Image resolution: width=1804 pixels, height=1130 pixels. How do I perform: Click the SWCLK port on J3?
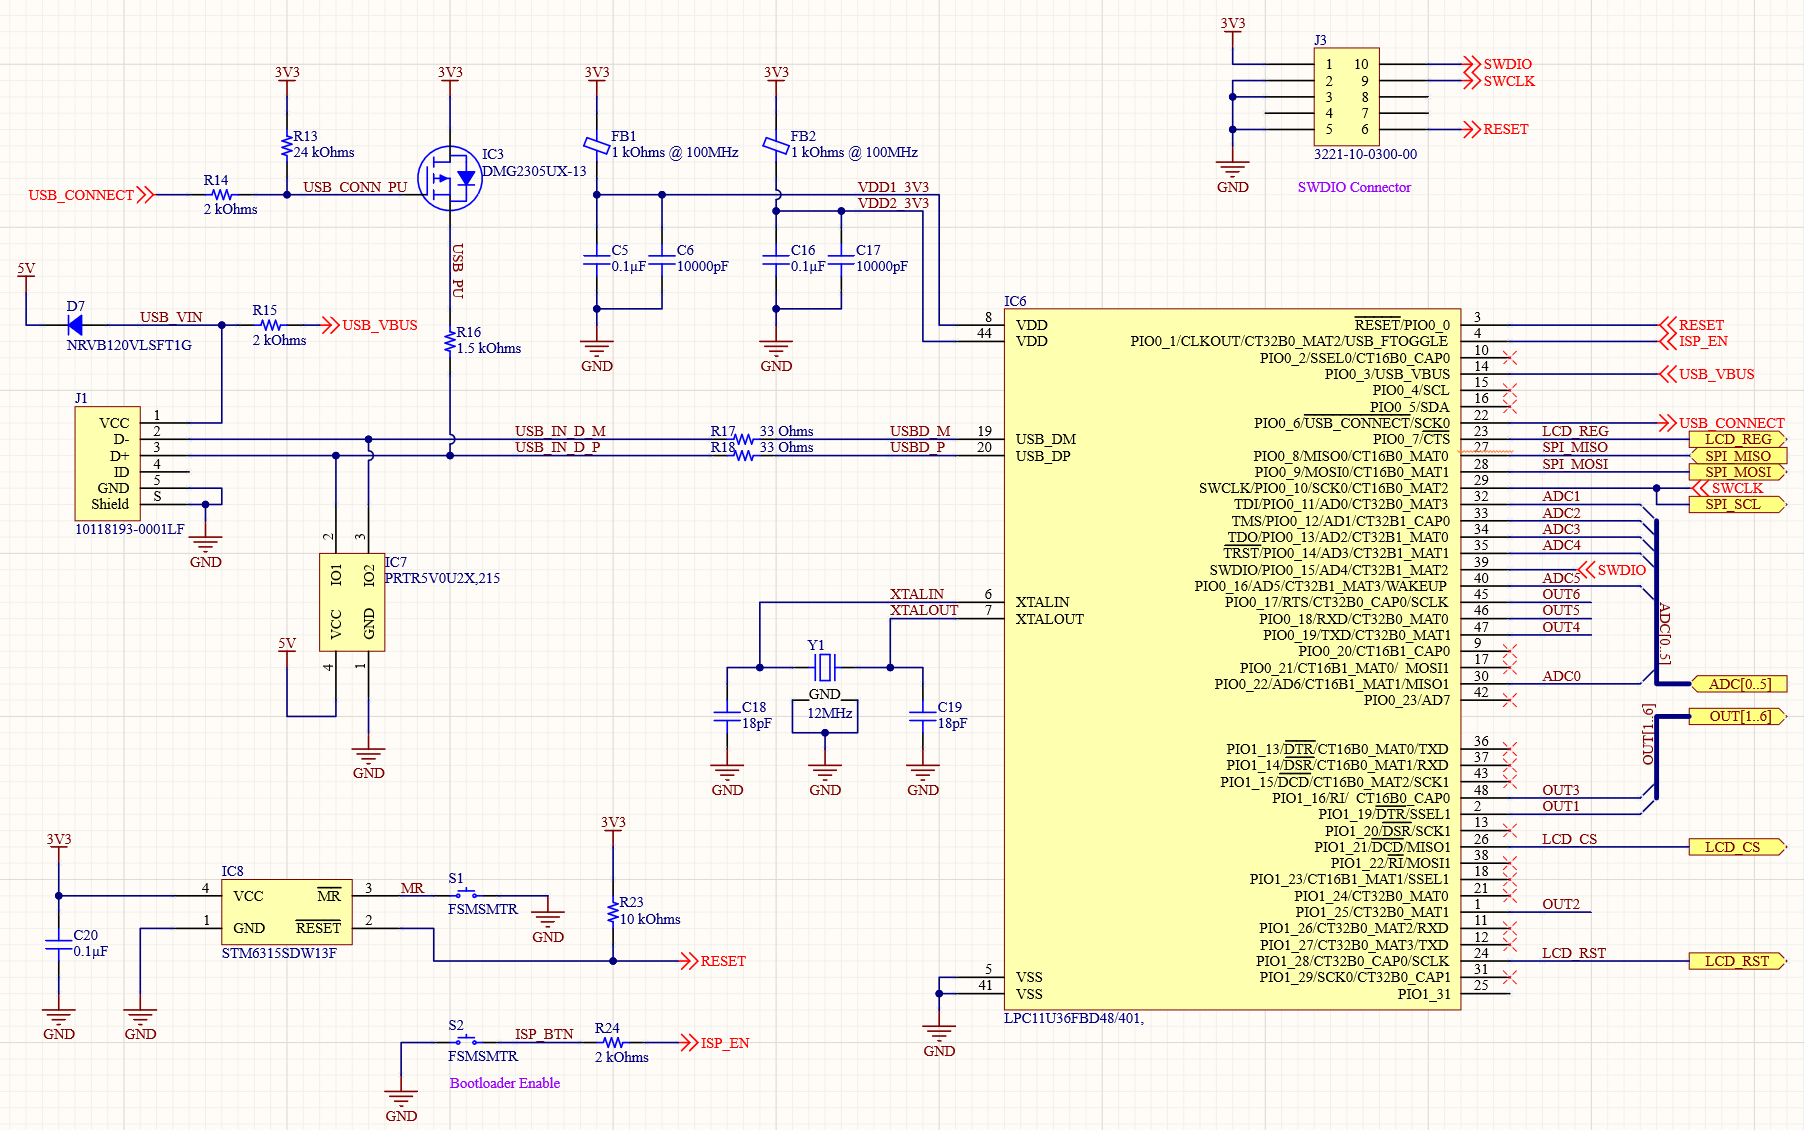[x=1498, y=81]
